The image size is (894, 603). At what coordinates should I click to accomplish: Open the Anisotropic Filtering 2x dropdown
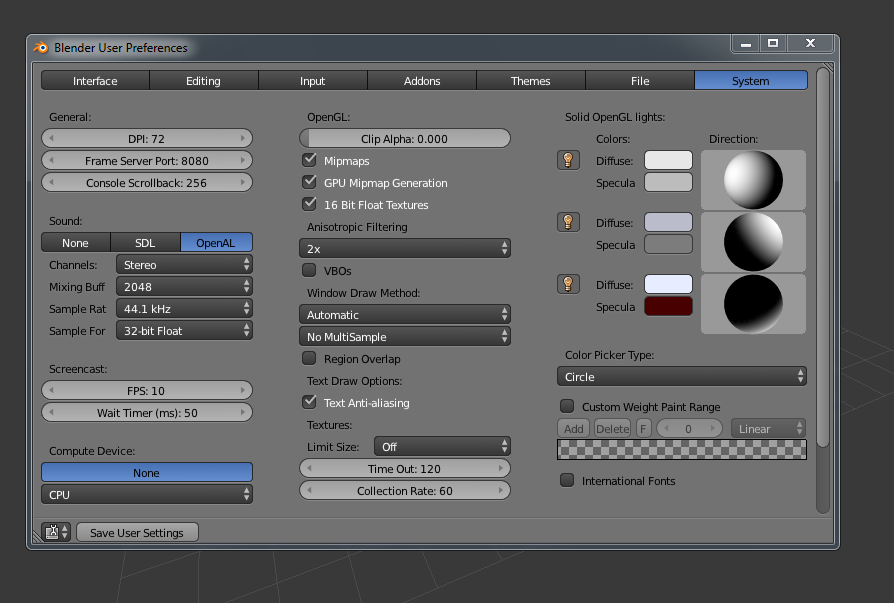tap(405, 249)
